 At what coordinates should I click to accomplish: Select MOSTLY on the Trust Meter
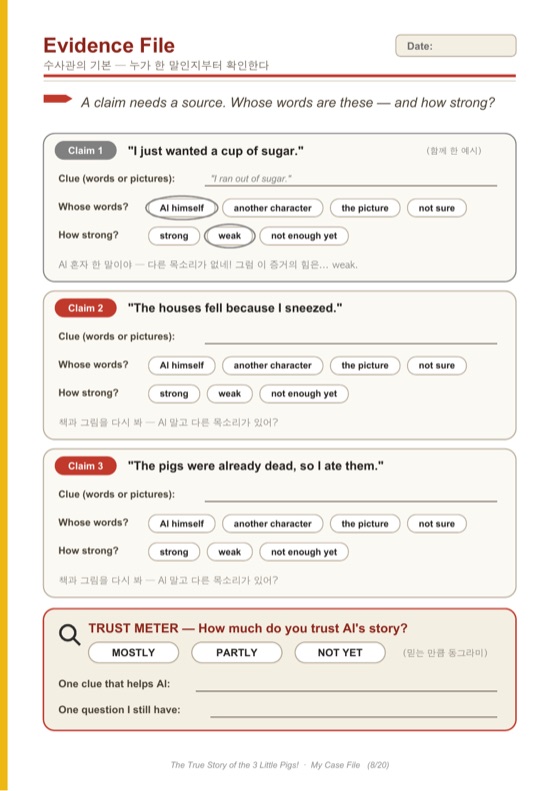(x=133, y=652)
